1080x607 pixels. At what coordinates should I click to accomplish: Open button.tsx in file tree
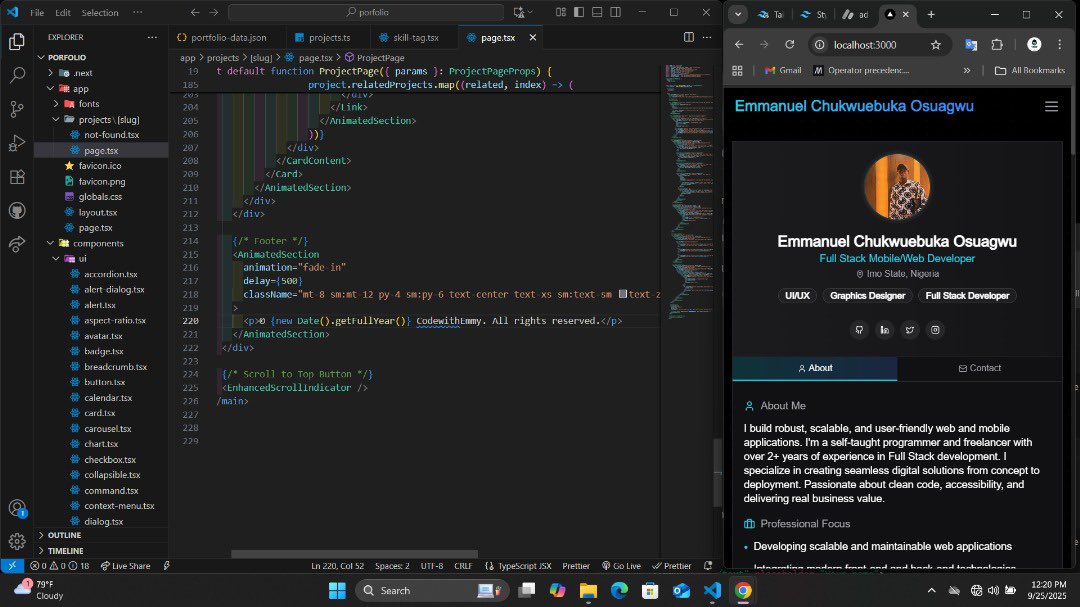pyautogui.click(x=104, y=382)
